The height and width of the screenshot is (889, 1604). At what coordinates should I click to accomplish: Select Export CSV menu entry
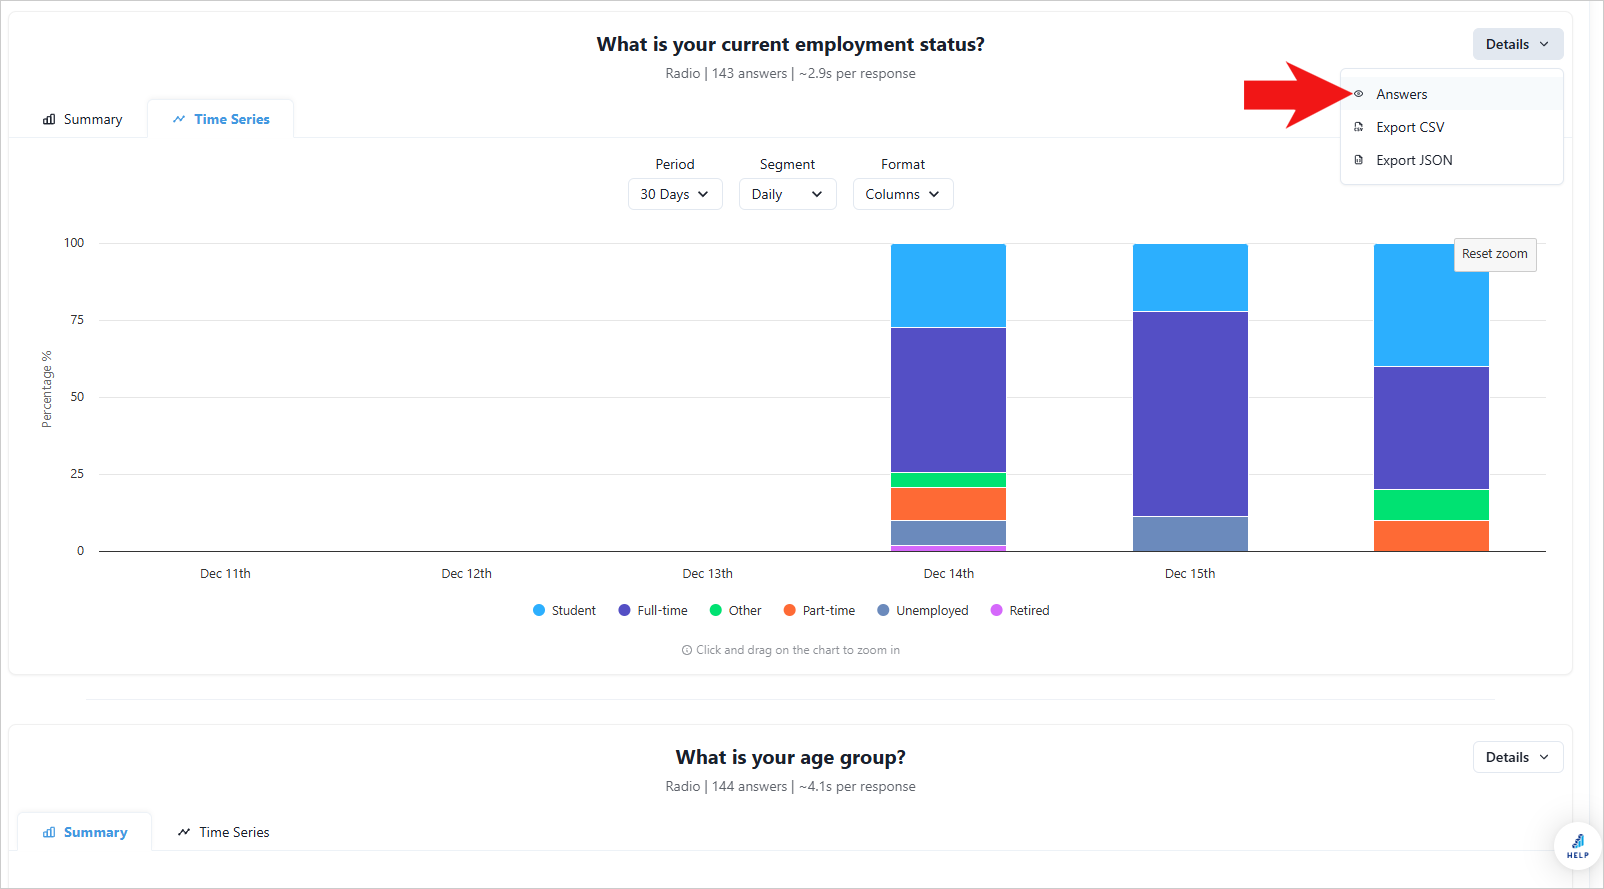1451,127
